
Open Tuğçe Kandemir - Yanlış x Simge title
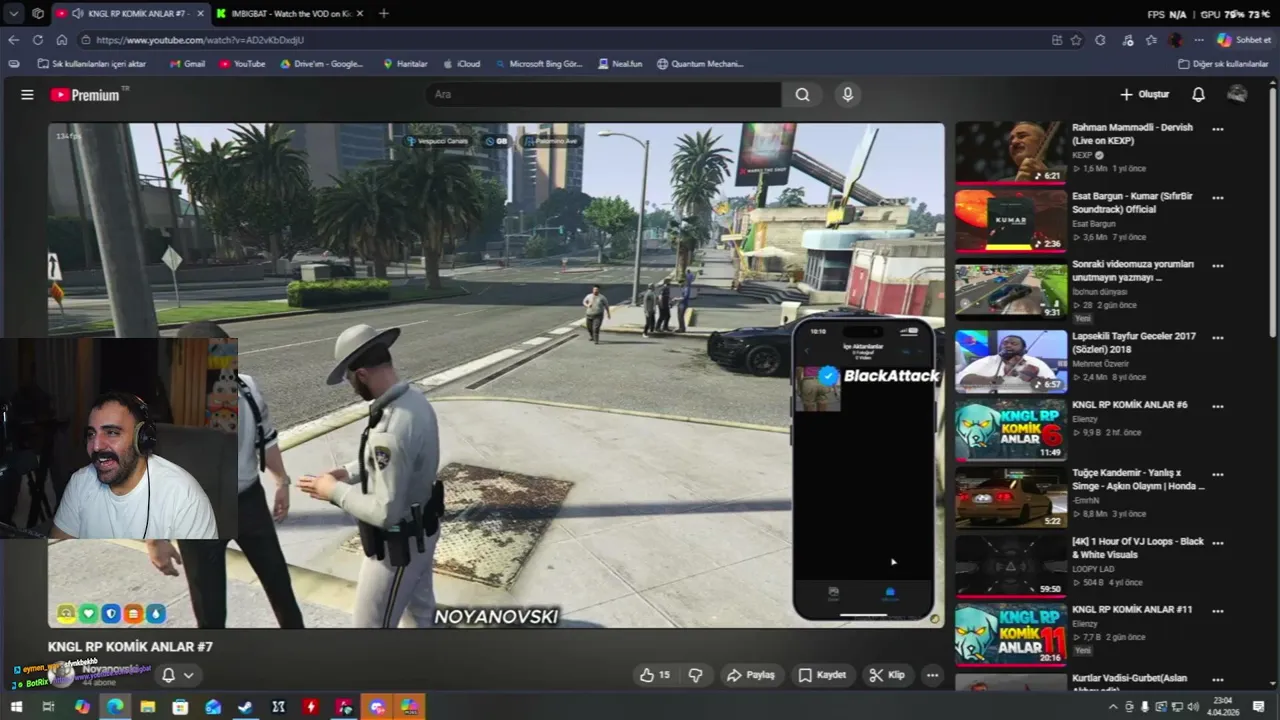tap(1138, 479)
